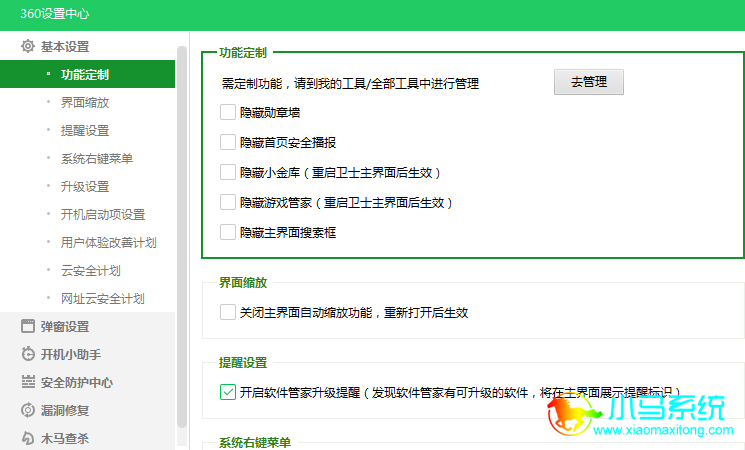Screen dimensions: 745x450
Task: Click the icon beside 漏洞修复
Action: point(28,410)
